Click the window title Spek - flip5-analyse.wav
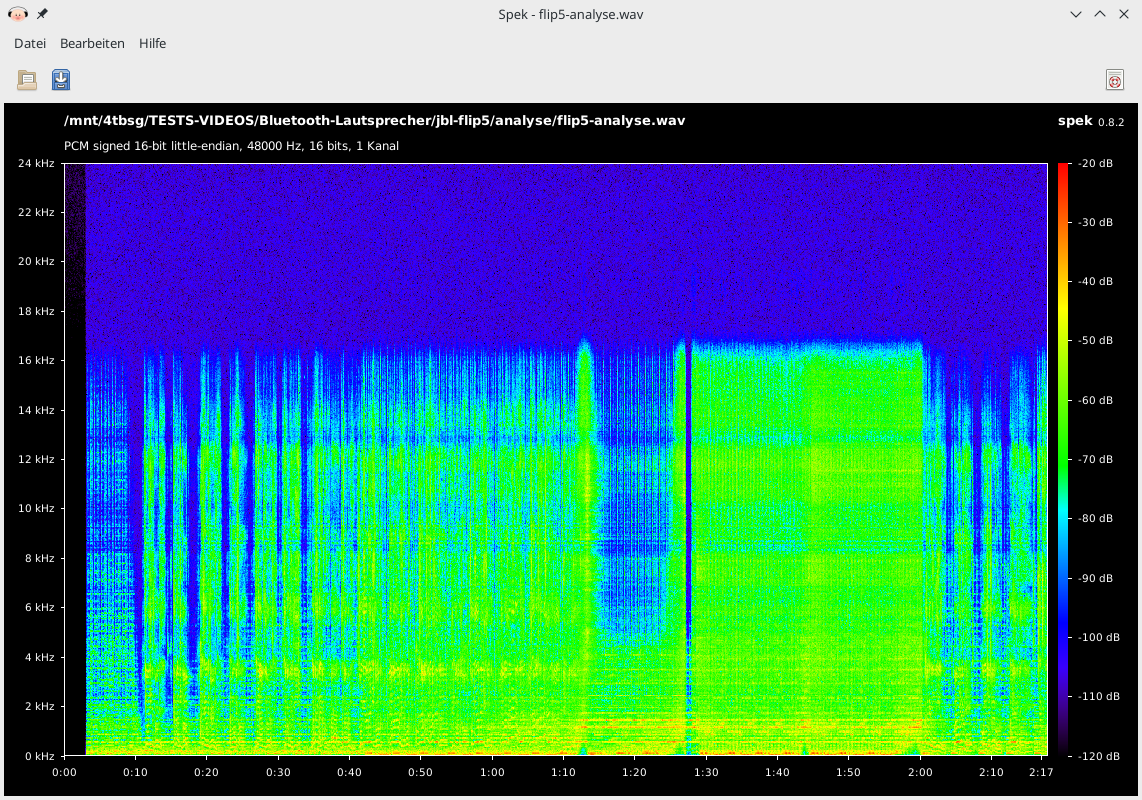The height and width of the screenshot is (800, 1142). (570, 15)
